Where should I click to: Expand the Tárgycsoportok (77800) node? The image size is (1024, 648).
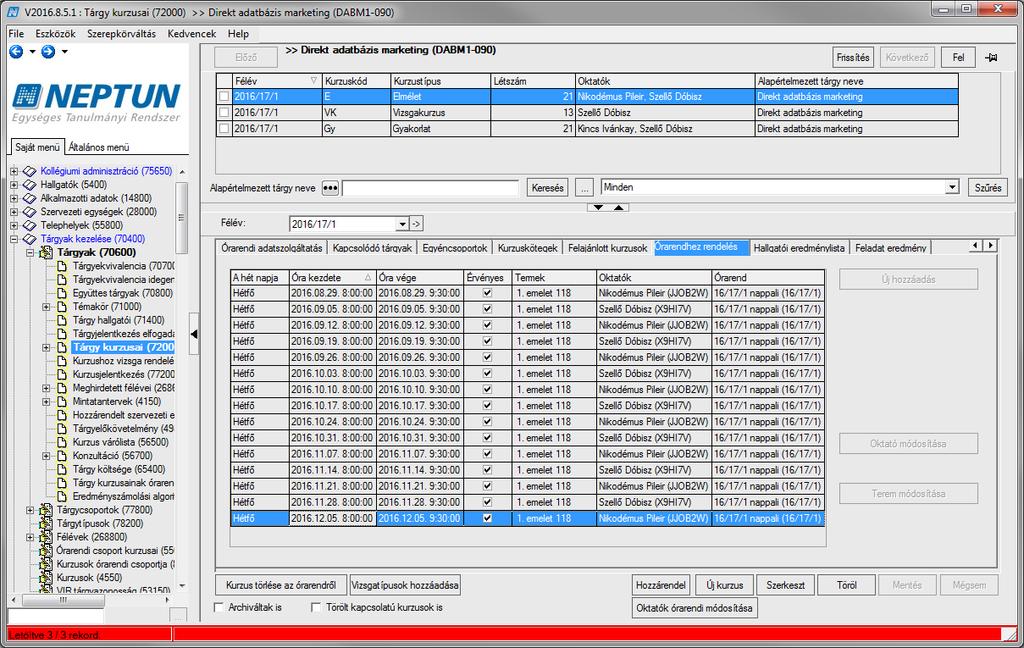coord(30,510)
